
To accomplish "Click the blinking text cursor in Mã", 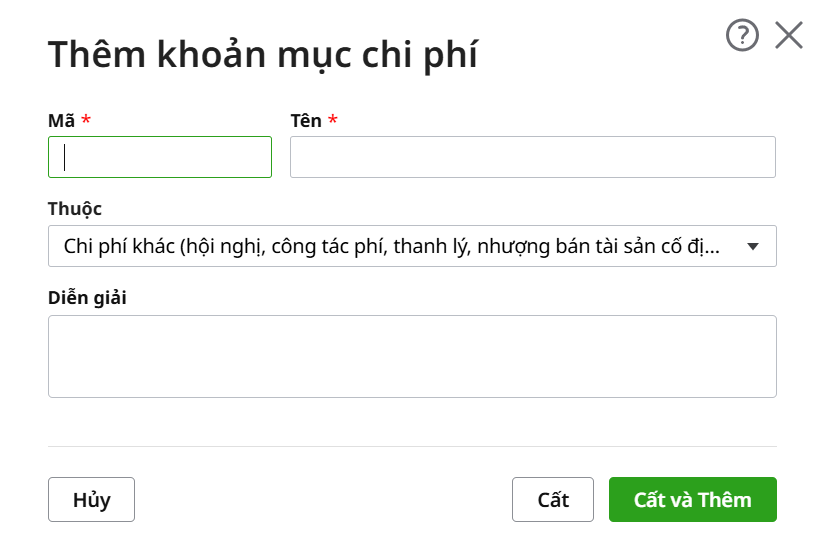I will (x=65, y=157).
